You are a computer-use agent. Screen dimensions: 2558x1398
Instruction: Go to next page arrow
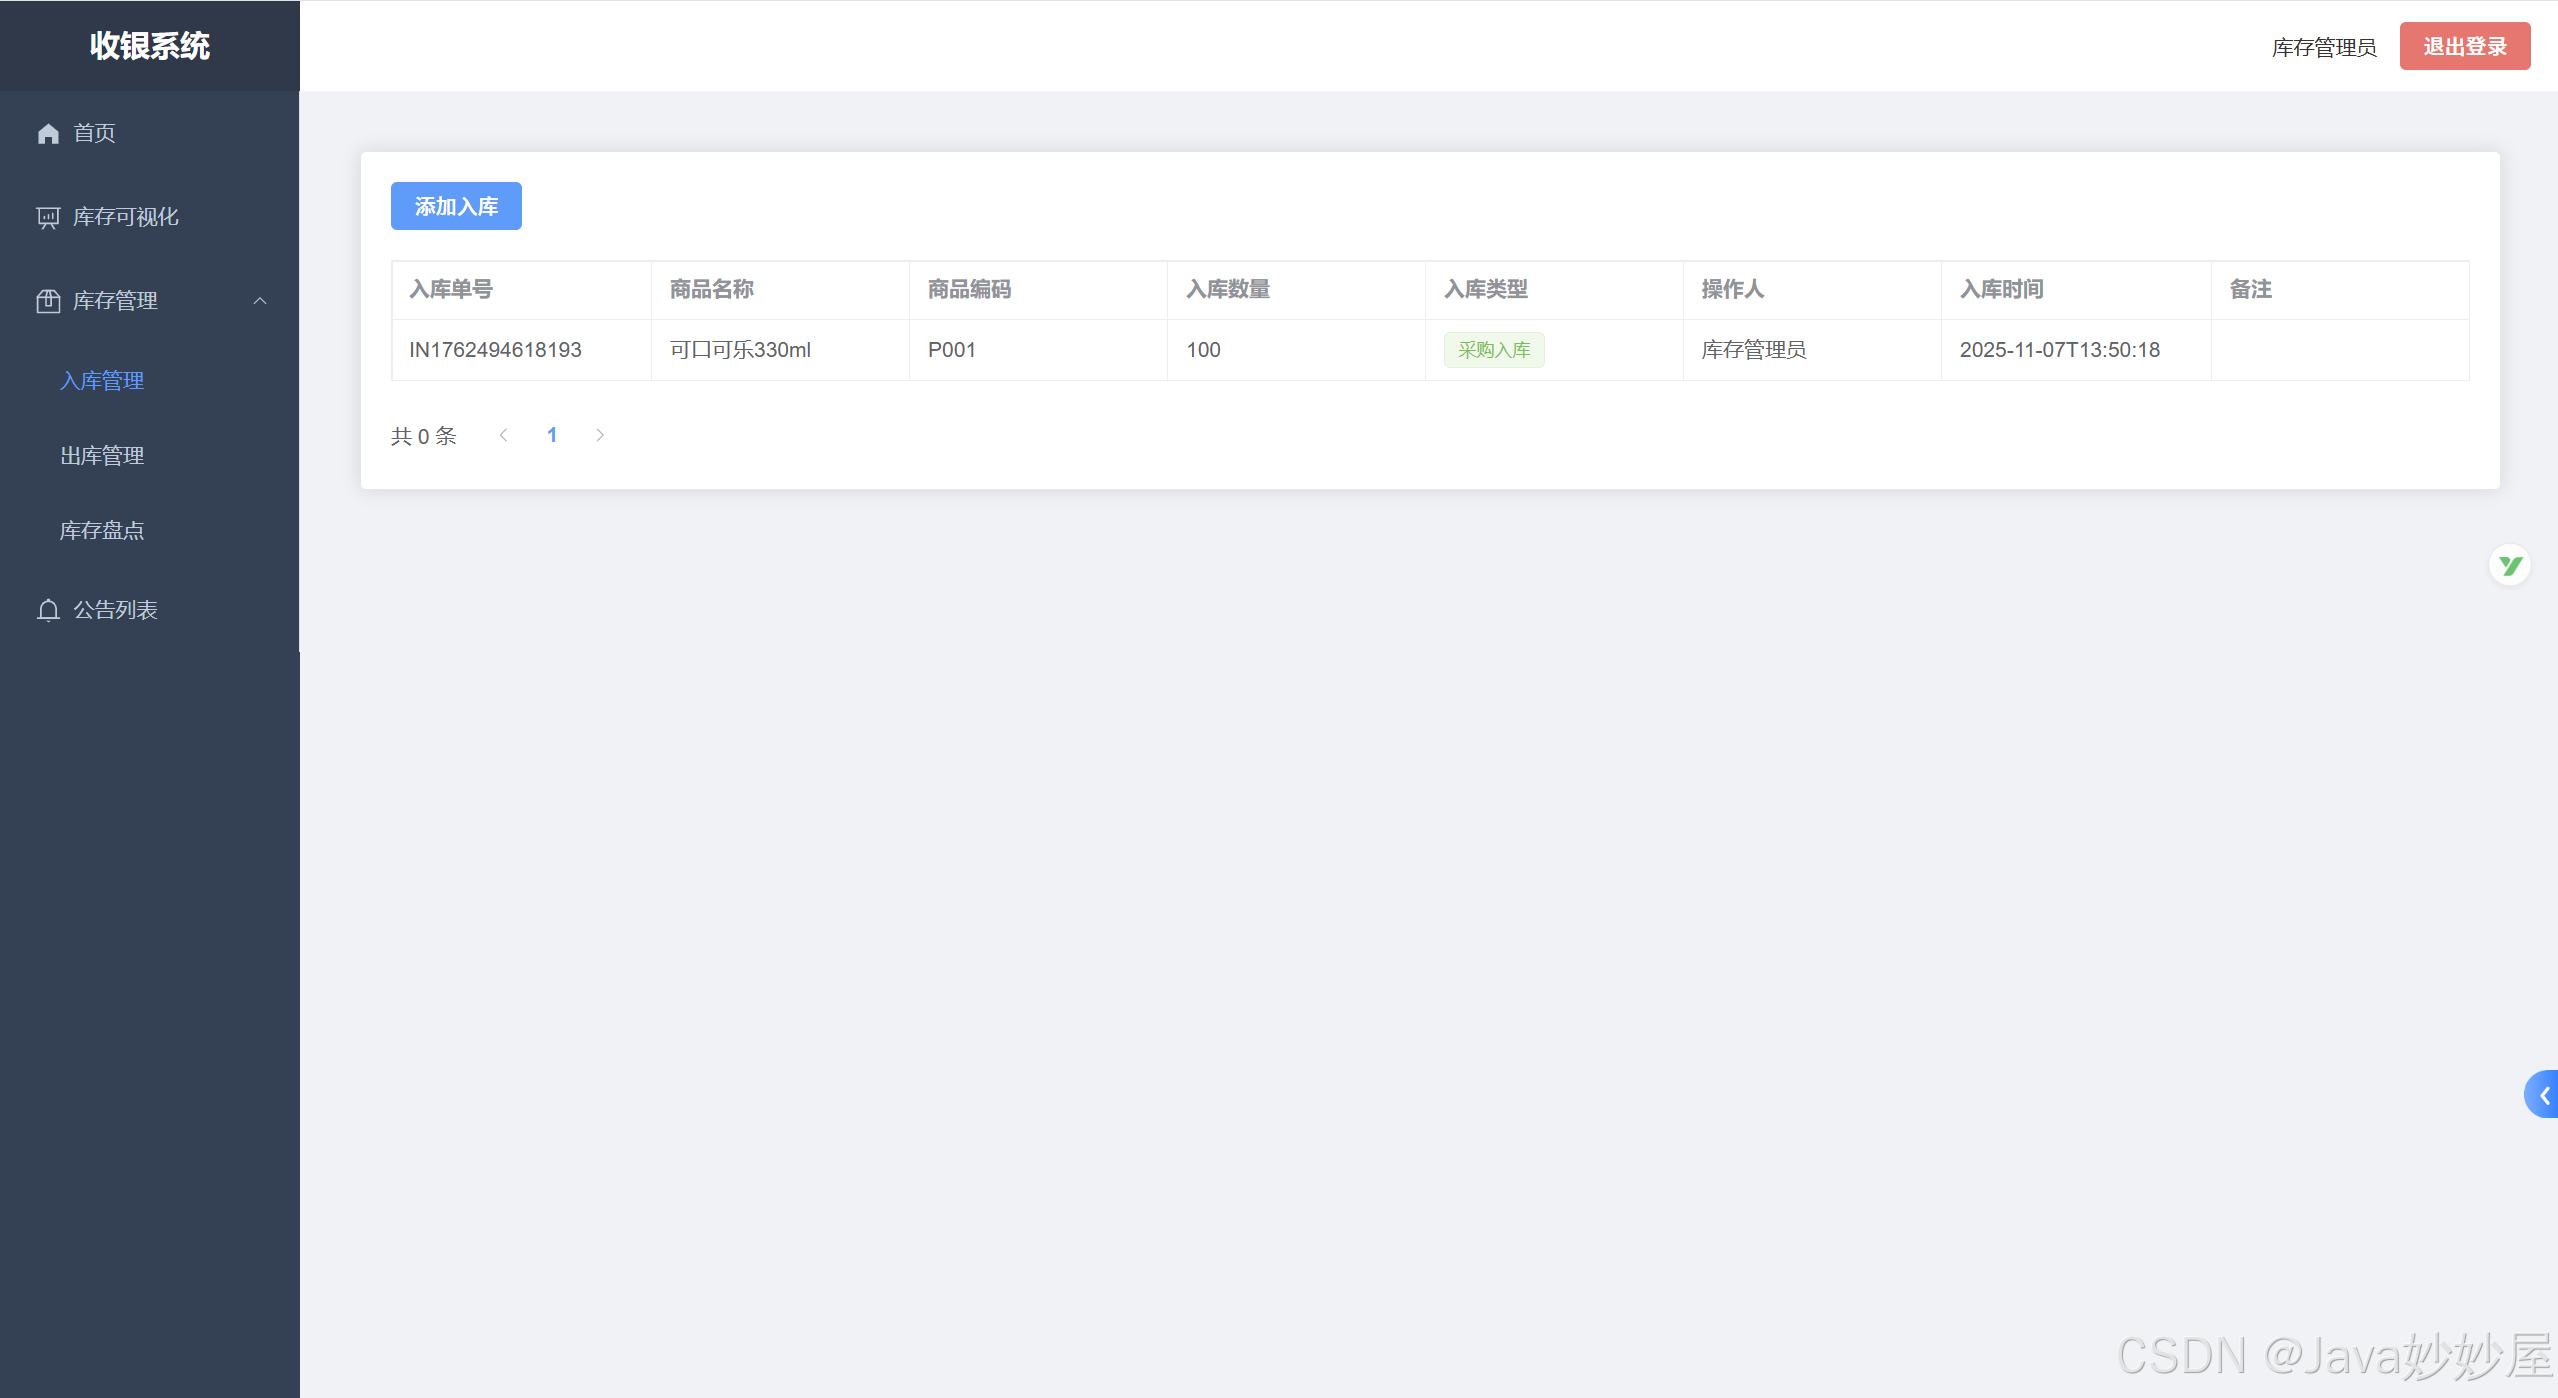pyautogui.click(x=600, y=435)
